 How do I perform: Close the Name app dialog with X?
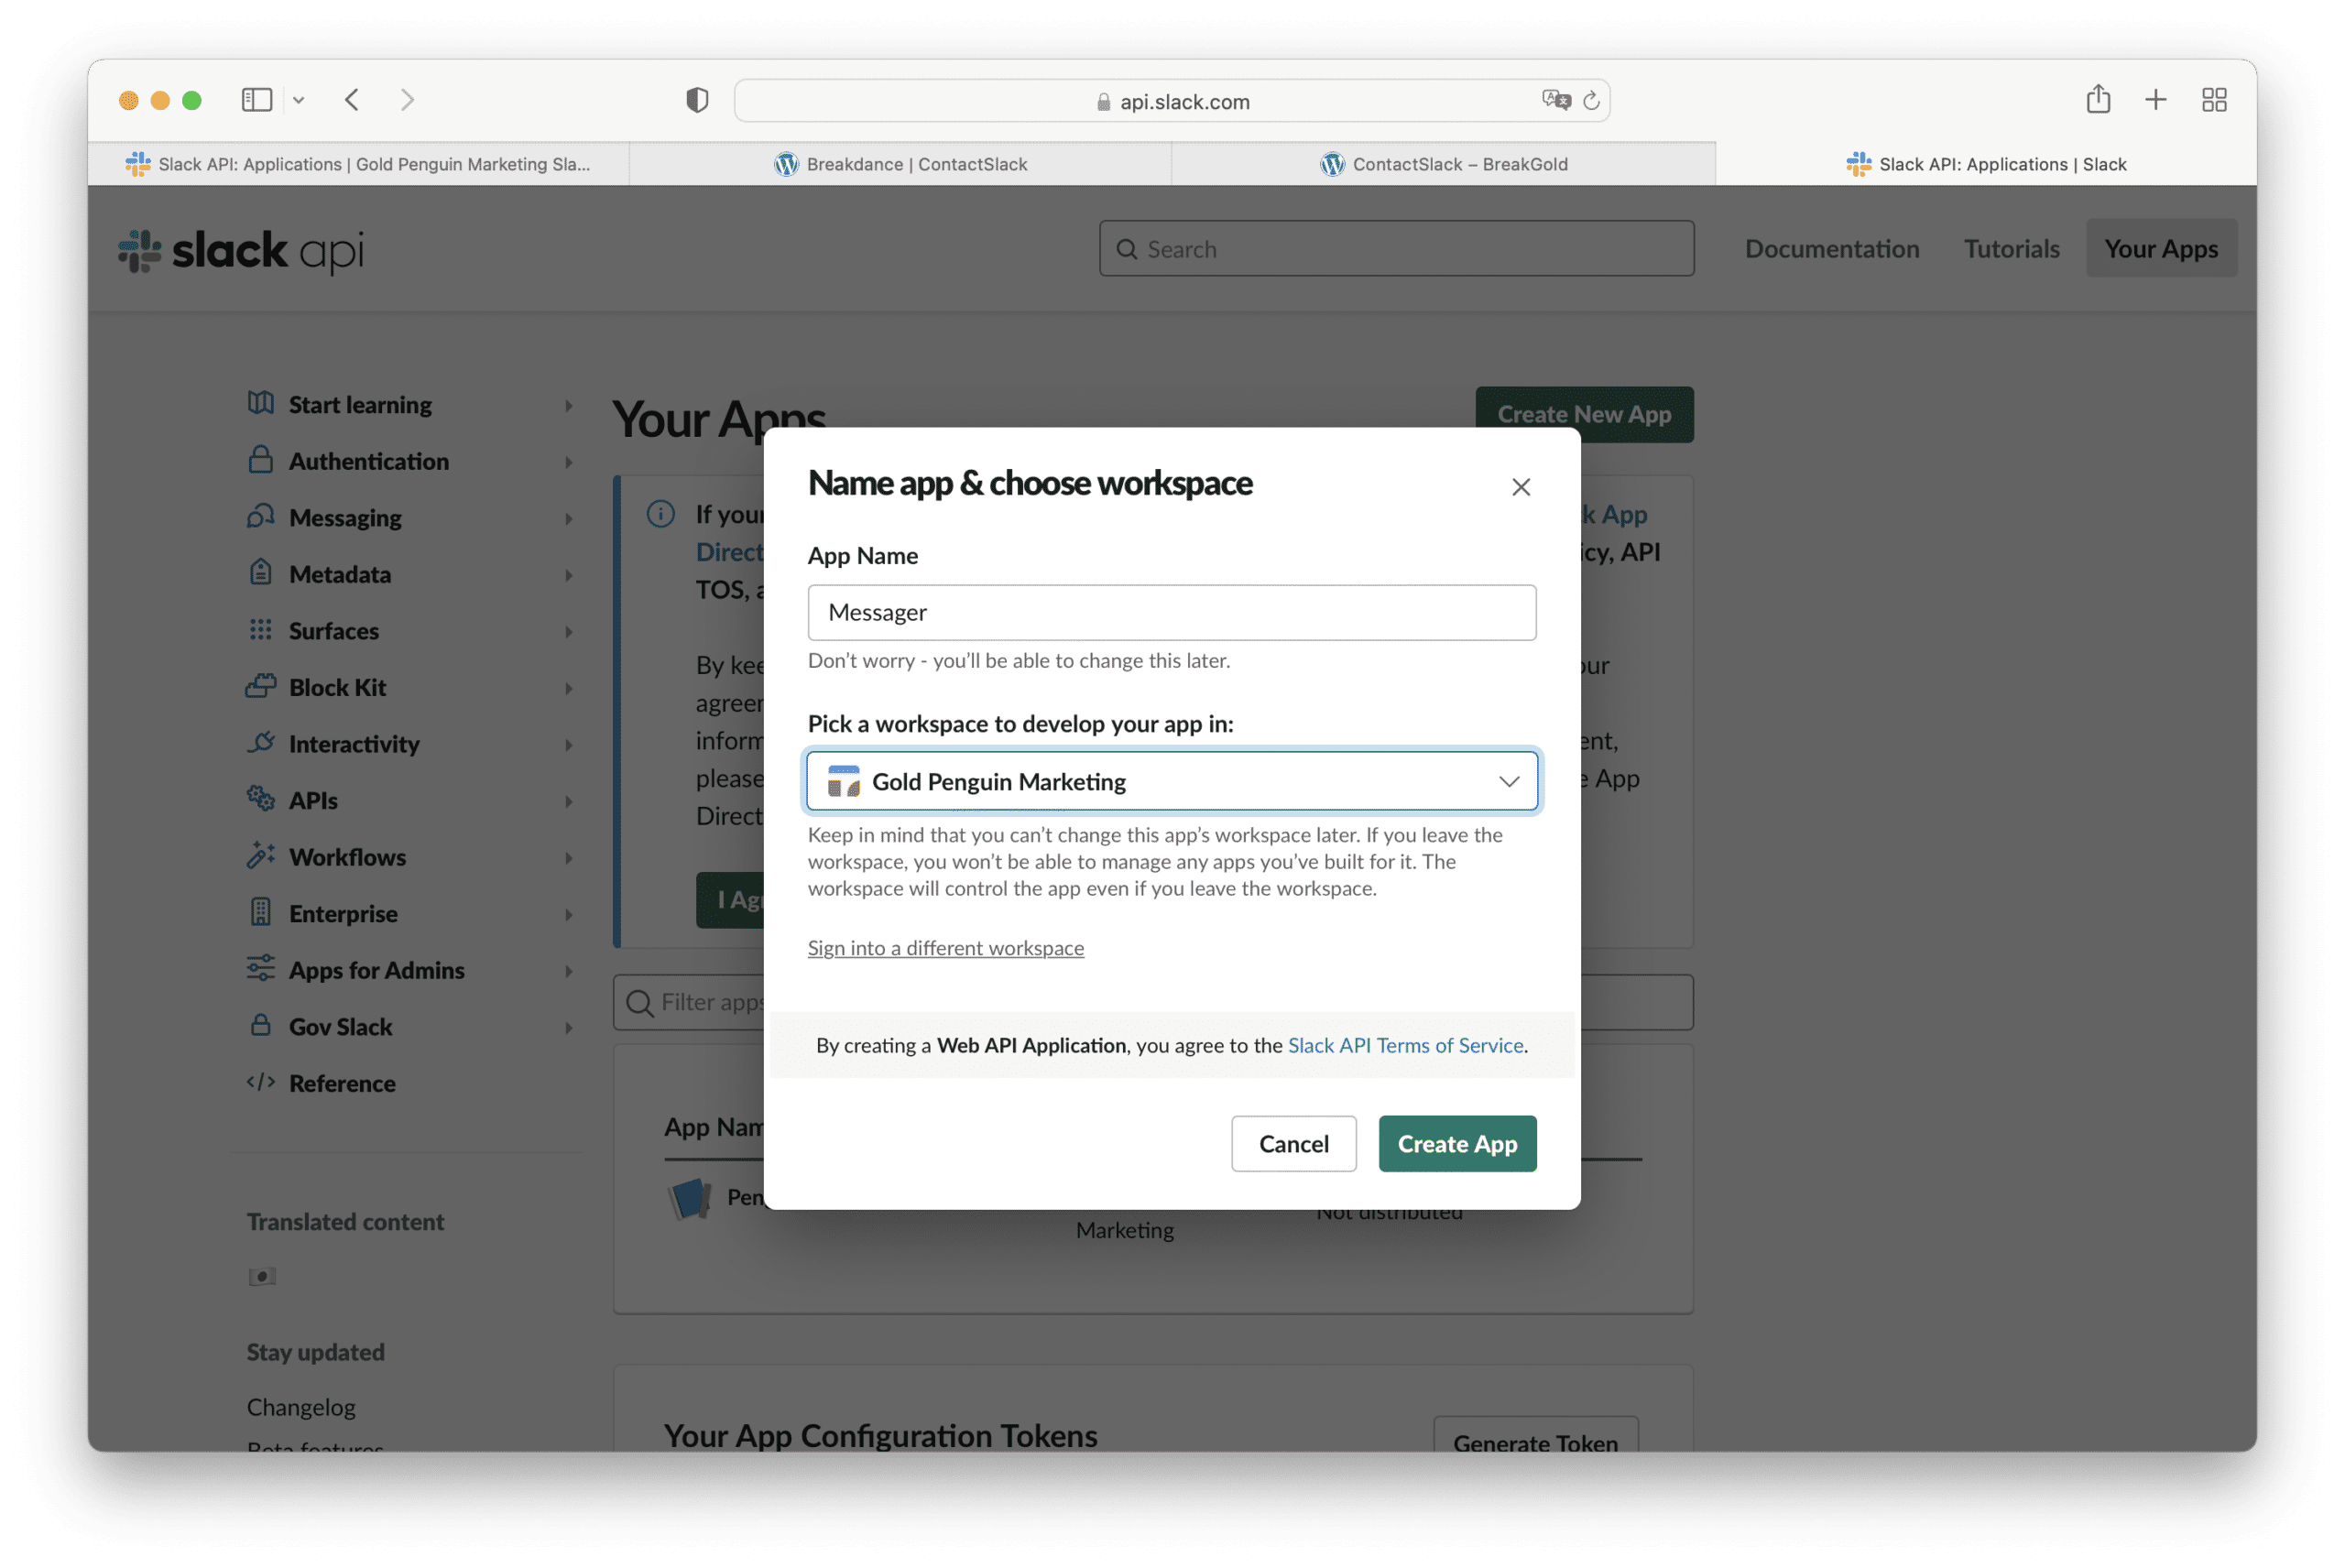pos(1520,487)
